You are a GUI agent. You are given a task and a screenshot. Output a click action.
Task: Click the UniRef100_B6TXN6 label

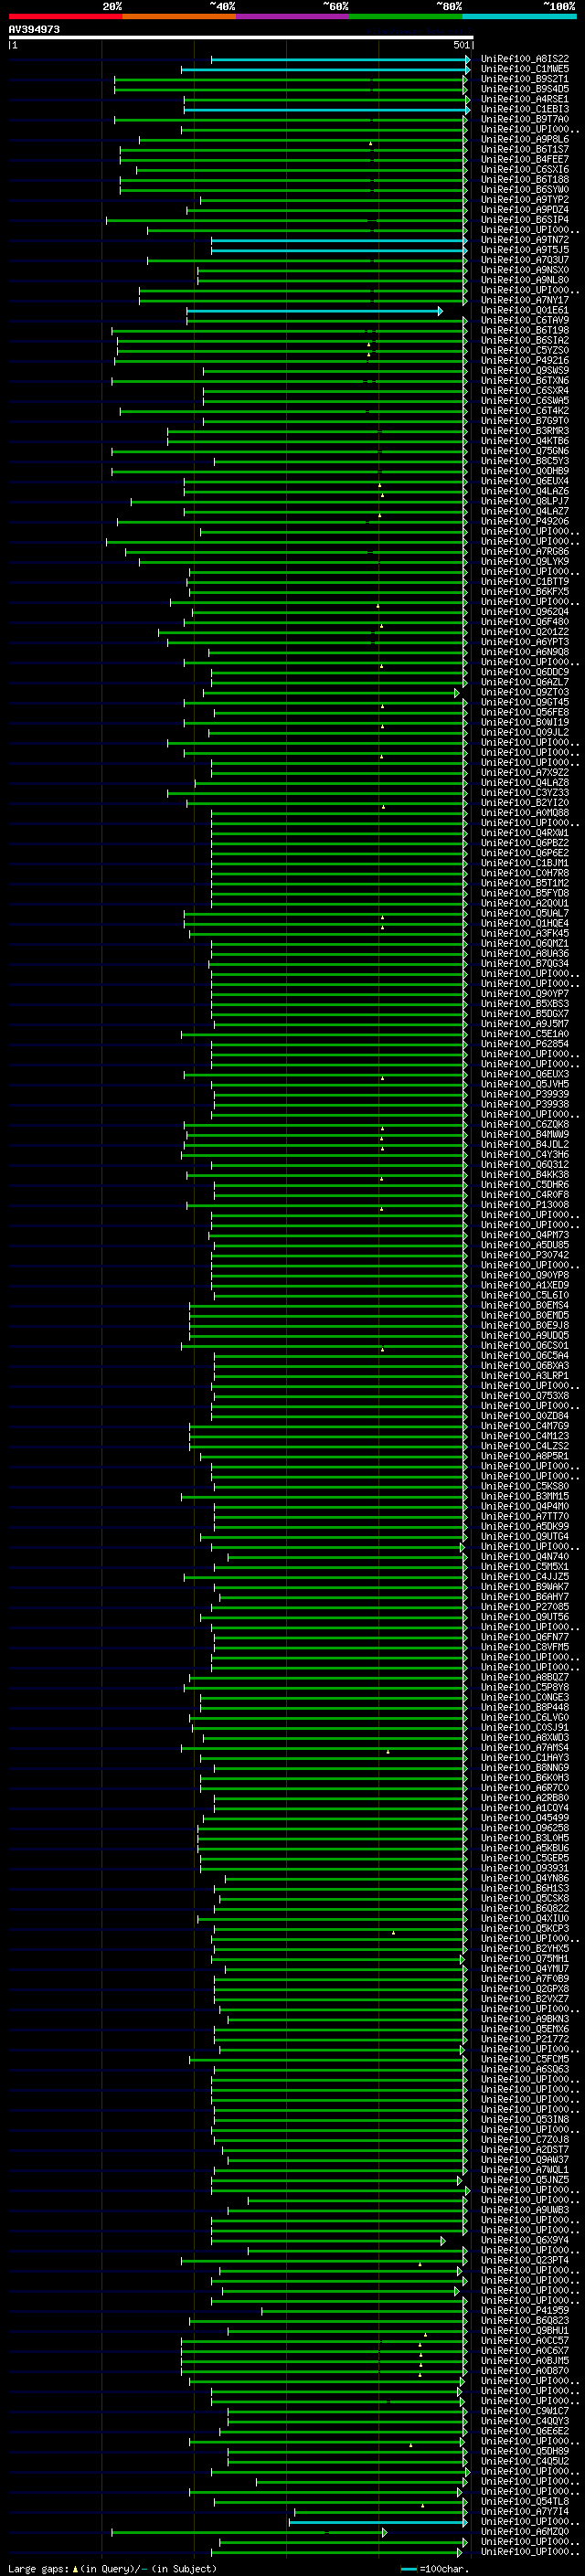tap(525, 380)
